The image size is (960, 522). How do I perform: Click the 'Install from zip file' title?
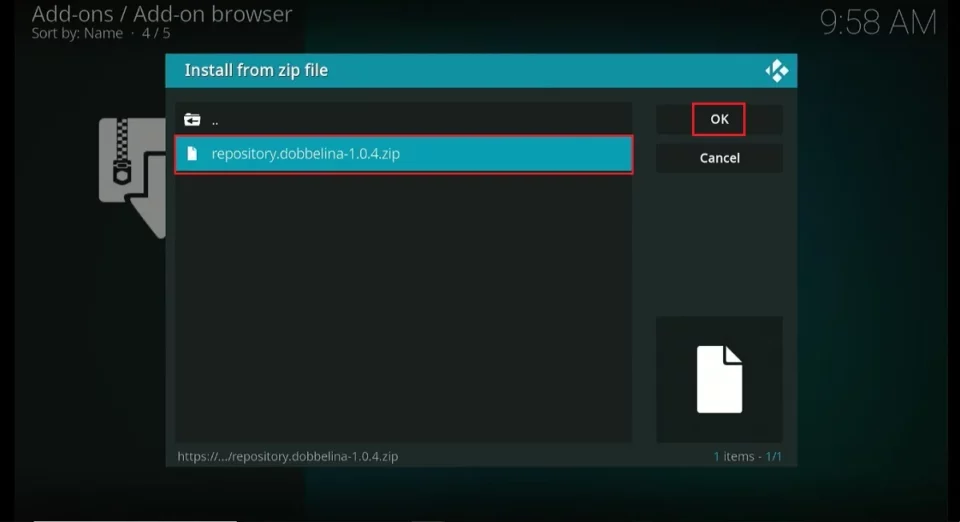tap(256, 70)
